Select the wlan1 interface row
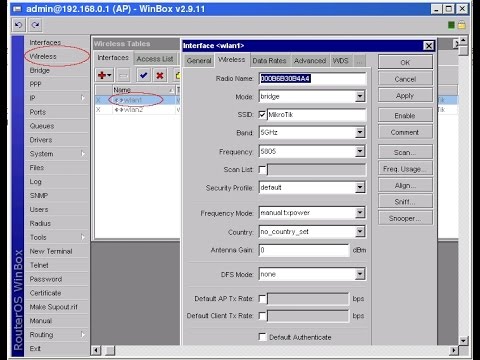Screen dimensions: 480x360 click(137, 100)
